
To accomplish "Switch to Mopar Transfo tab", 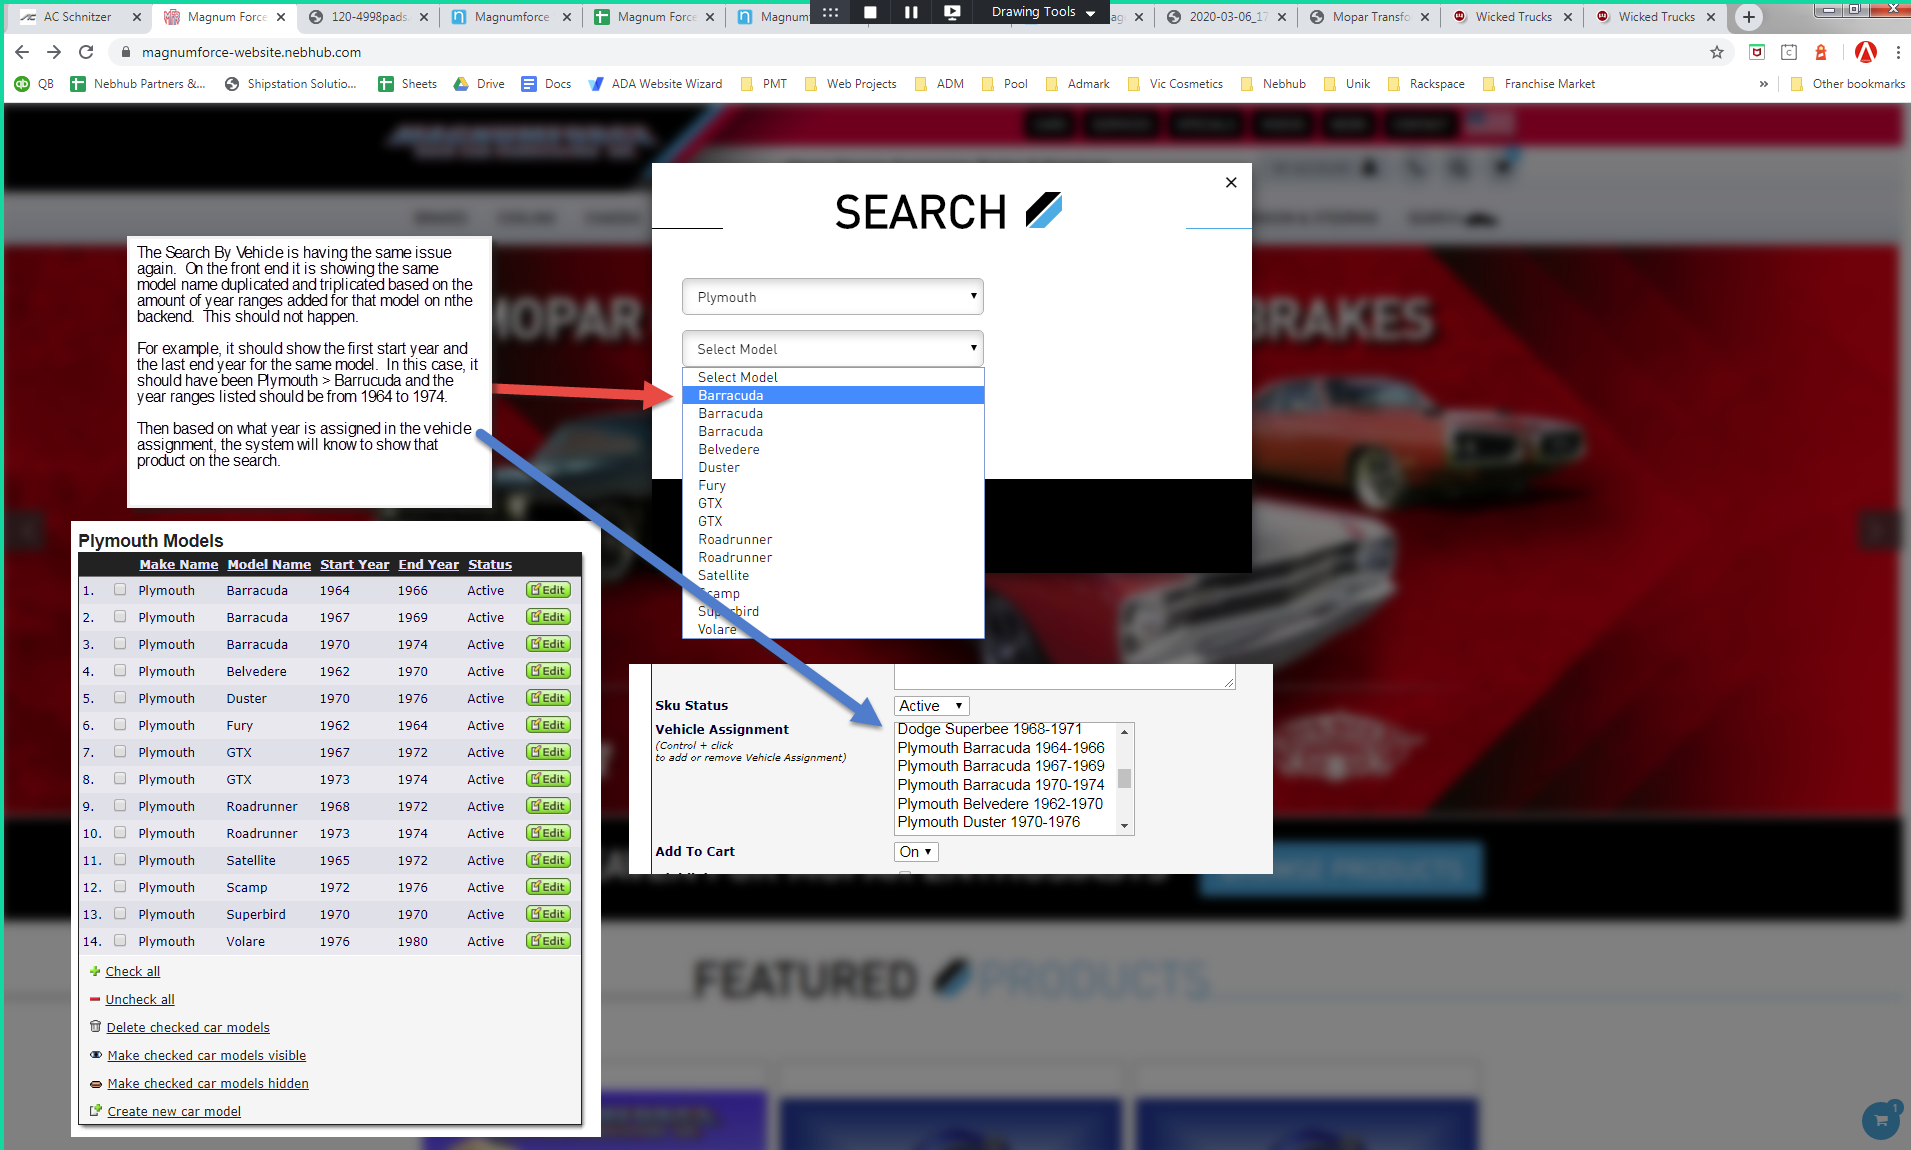I will pyautogui.click(x=1369, y=17).
